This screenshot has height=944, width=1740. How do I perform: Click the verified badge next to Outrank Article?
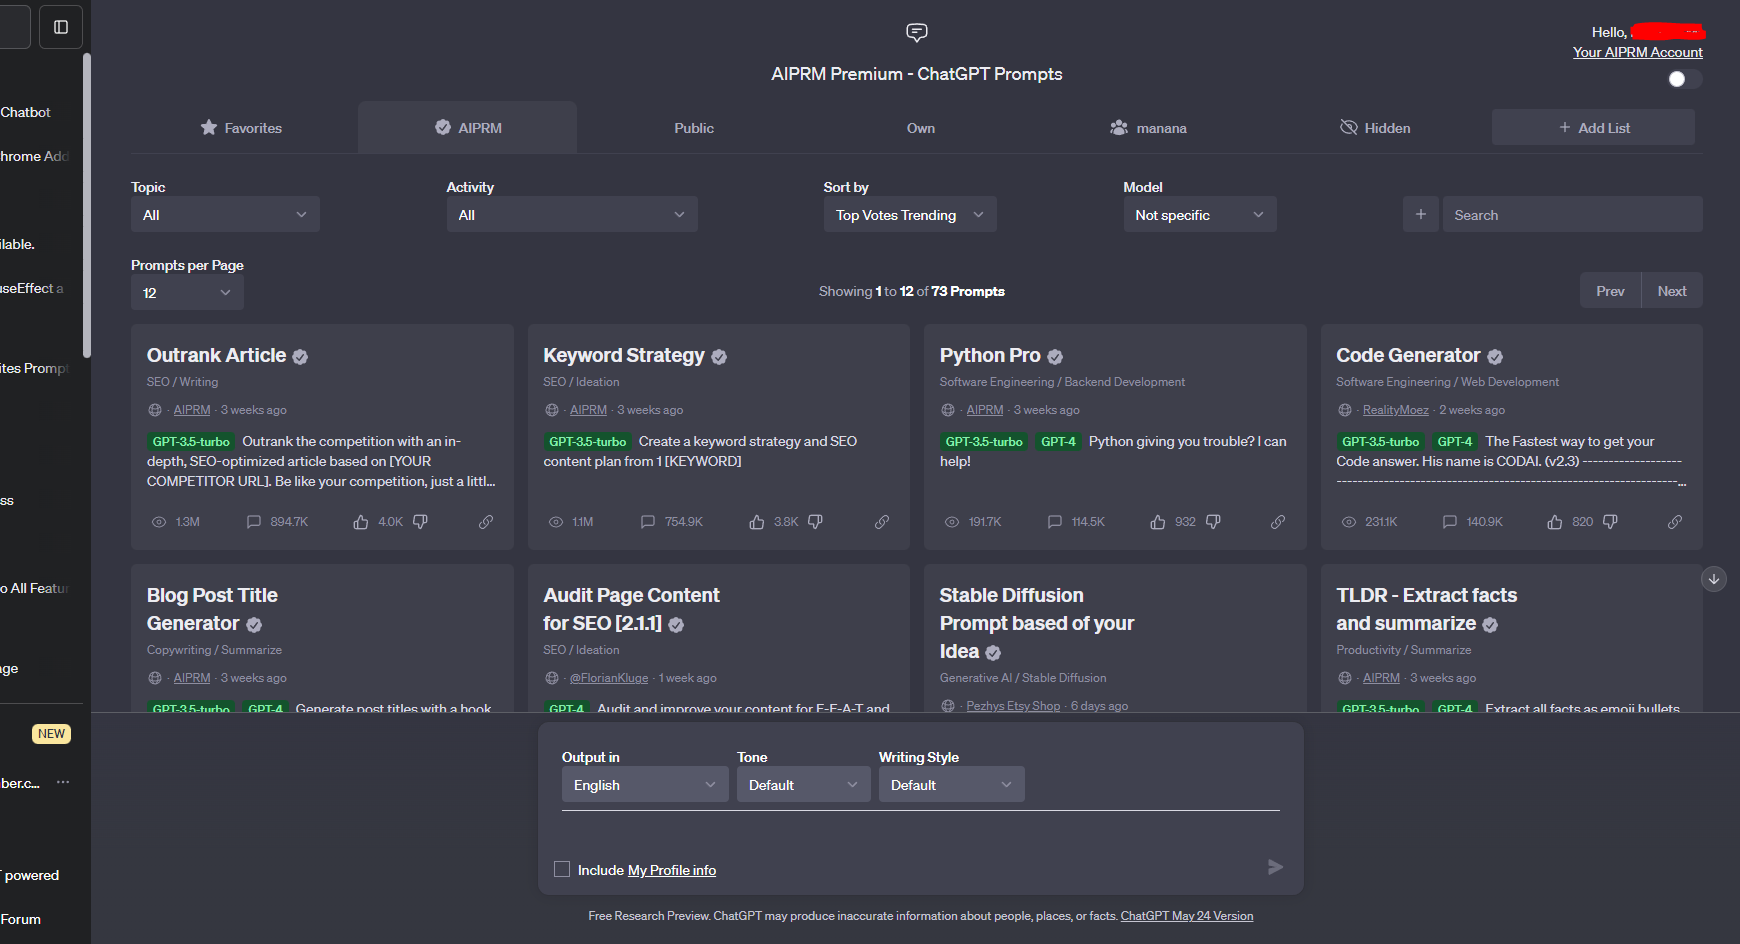click(x=300, y=357)
